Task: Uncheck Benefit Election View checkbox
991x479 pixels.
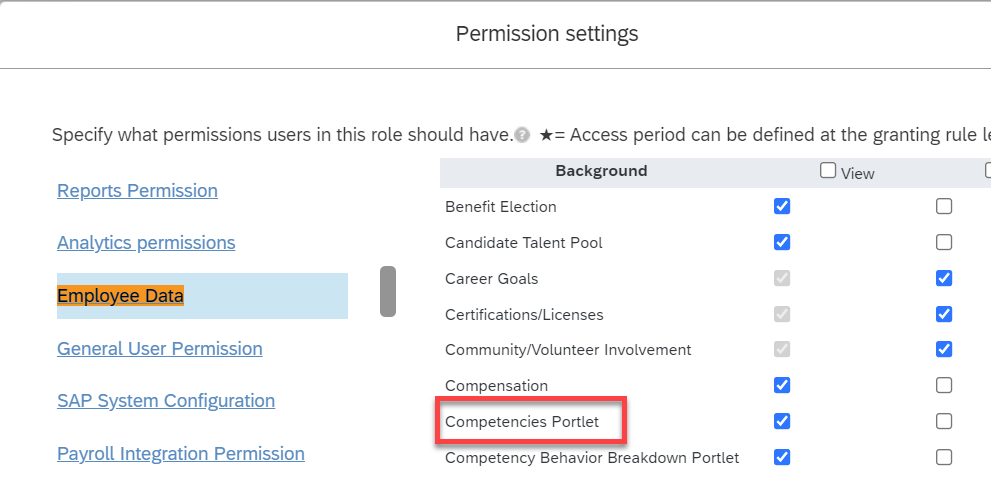Action: click(782, 206)
